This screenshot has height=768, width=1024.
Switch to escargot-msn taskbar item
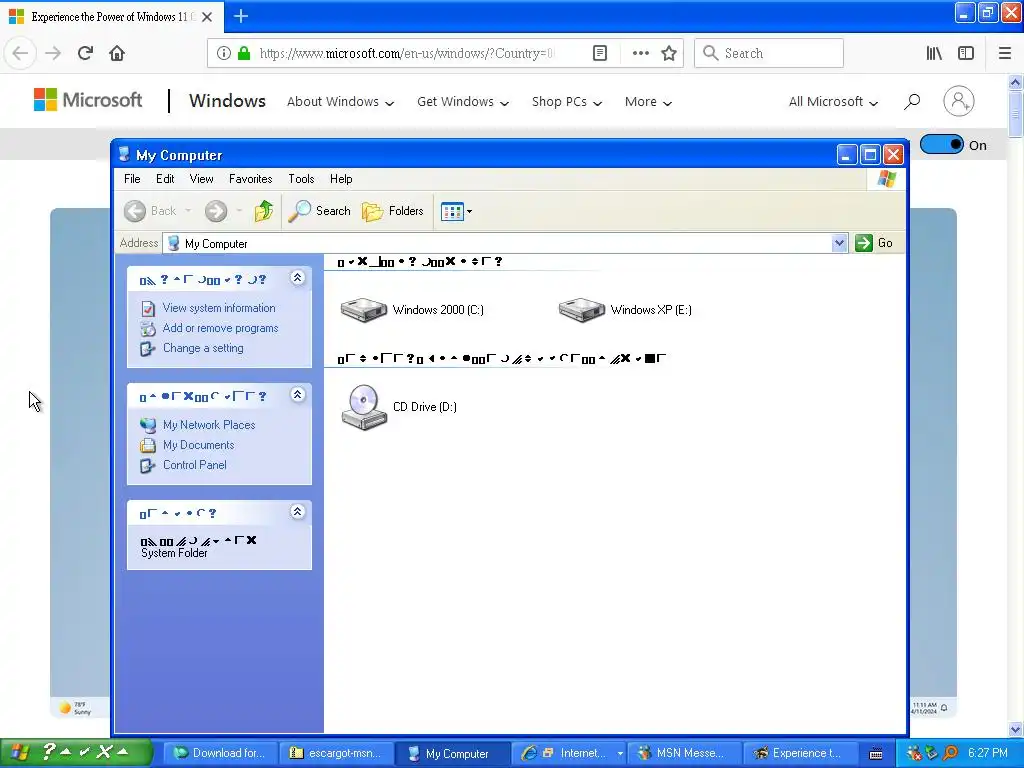click(x=337, y=753)
